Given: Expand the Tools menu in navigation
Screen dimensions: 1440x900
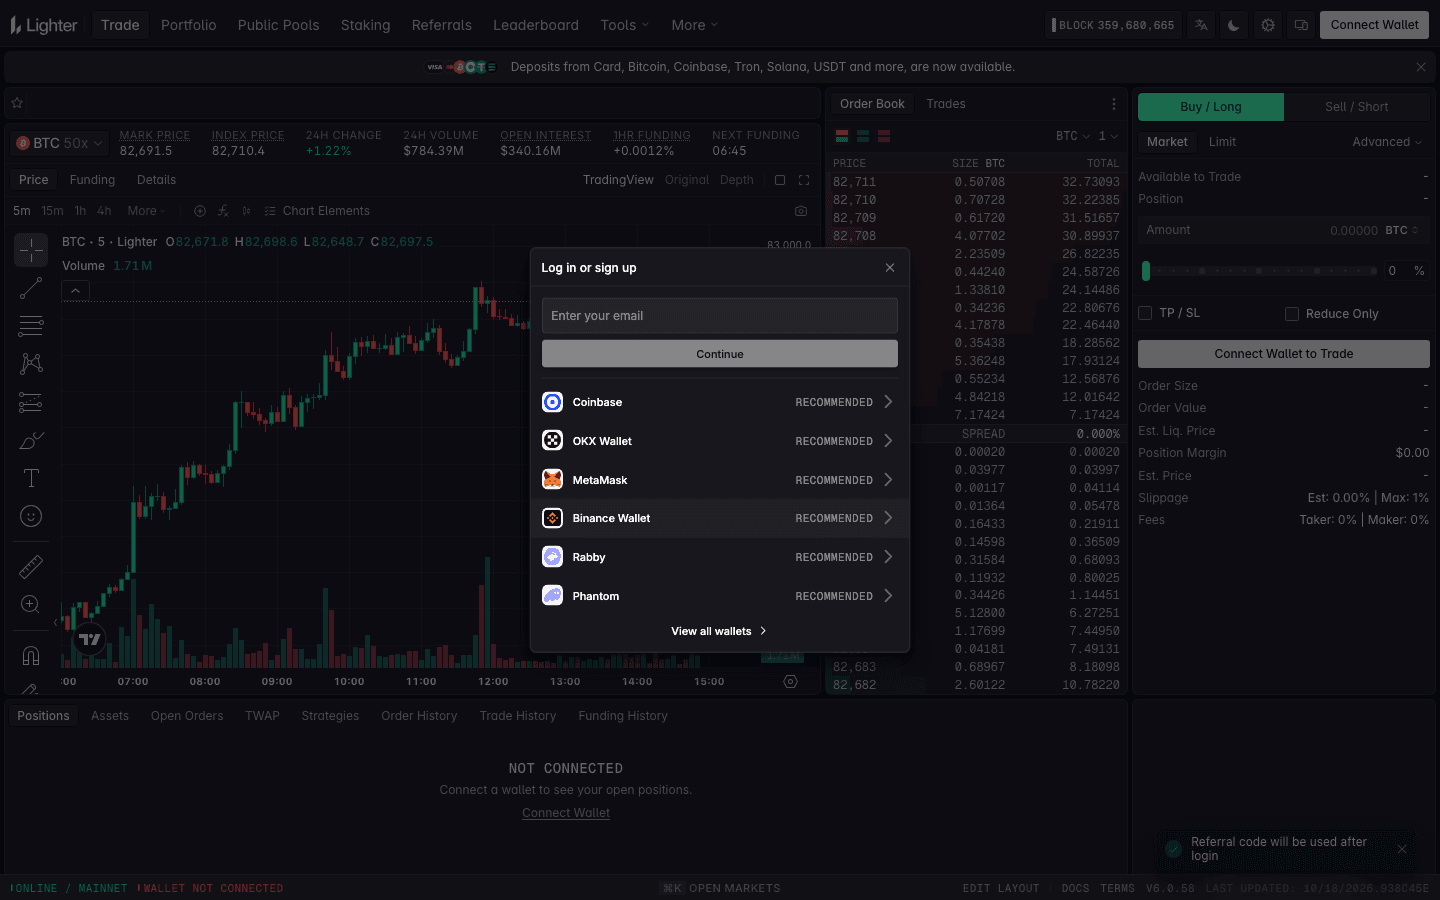Looking at the screenshot, I should tap(625, 25).
